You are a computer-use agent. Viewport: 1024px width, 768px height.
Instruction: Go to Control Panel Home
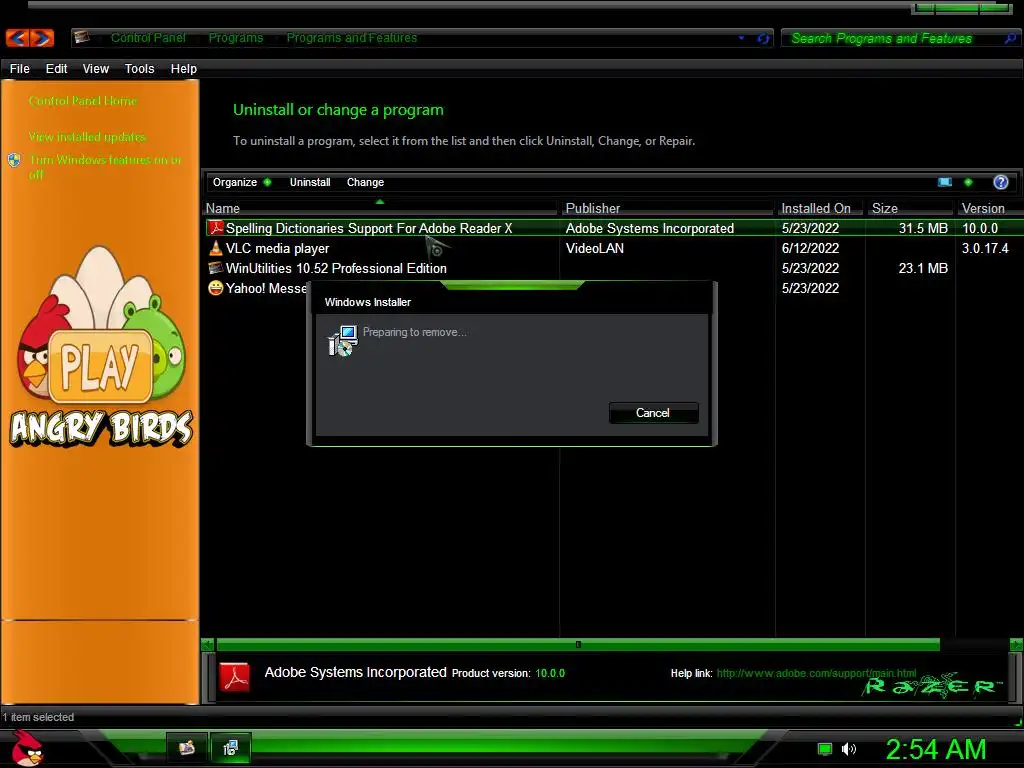[x=83, y=101]
